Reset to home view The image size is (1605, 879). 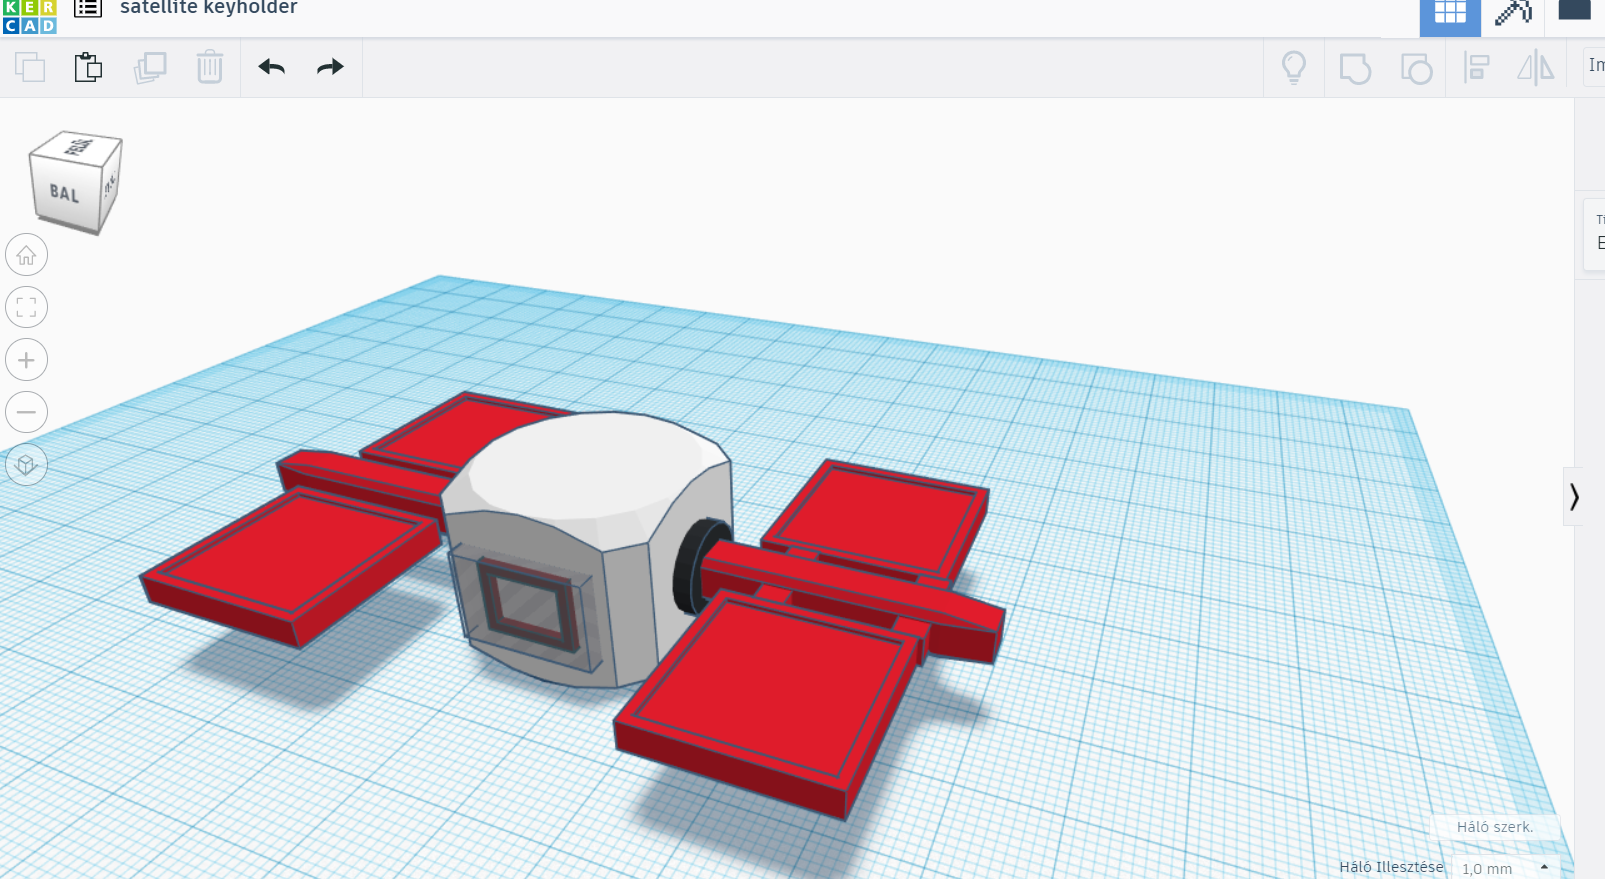(27, 255)
